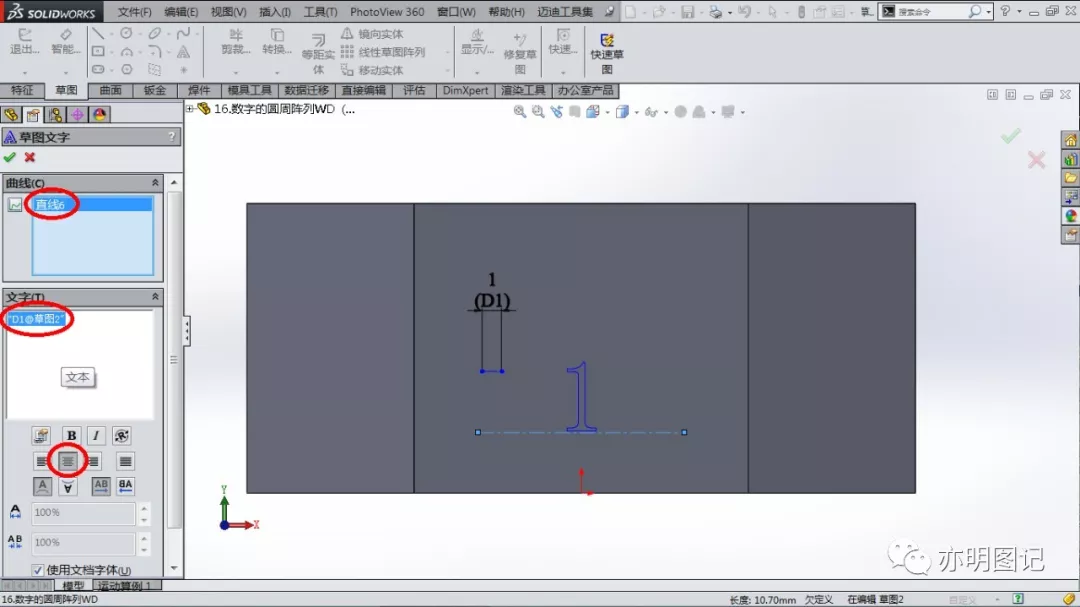Image resolution: width=1080 pixels, height=607 pixels.
Task: Click the Italic text formatting button
Action: tap(96, 435)
